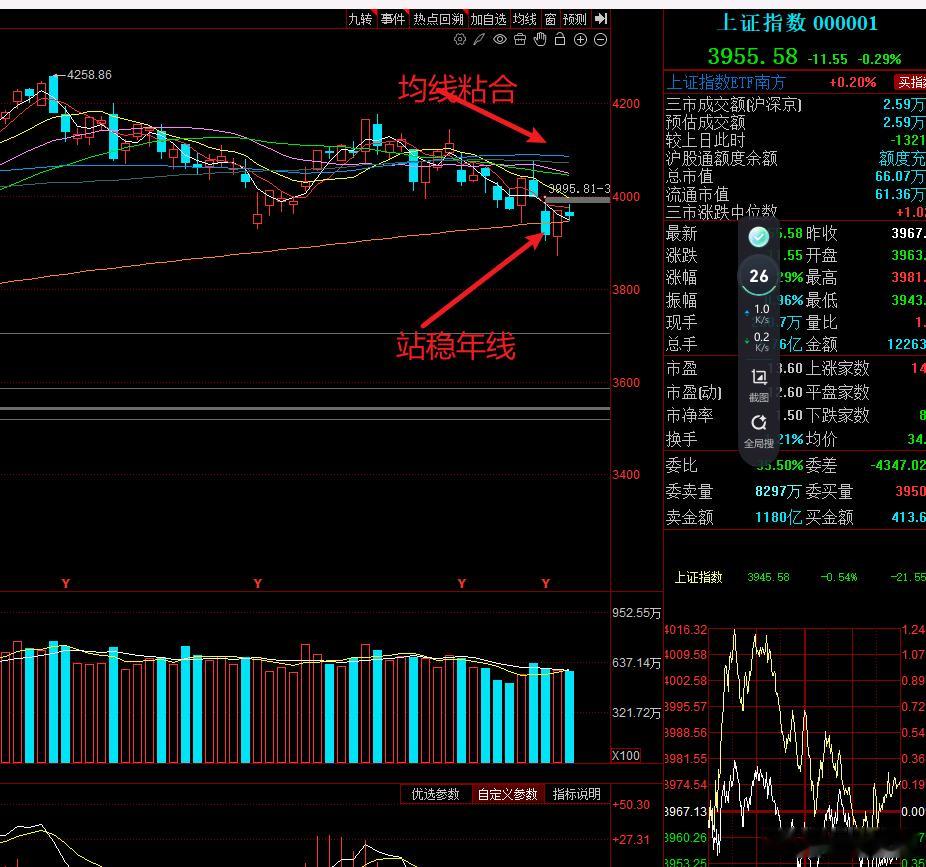Viewport: 926px width, 867px height.
Task: Click the 窗 window button
Action: pos(550,19)
